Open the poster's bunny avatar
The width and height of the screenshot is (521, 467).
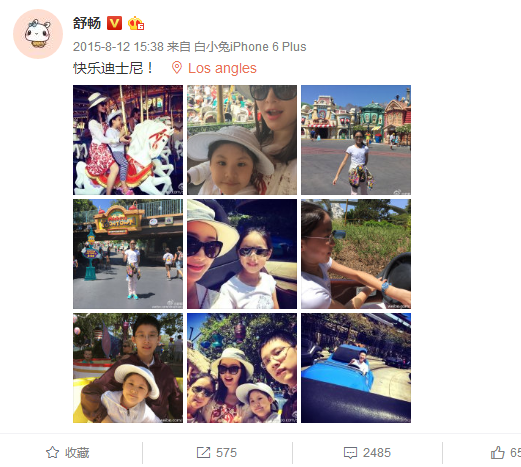38,34
